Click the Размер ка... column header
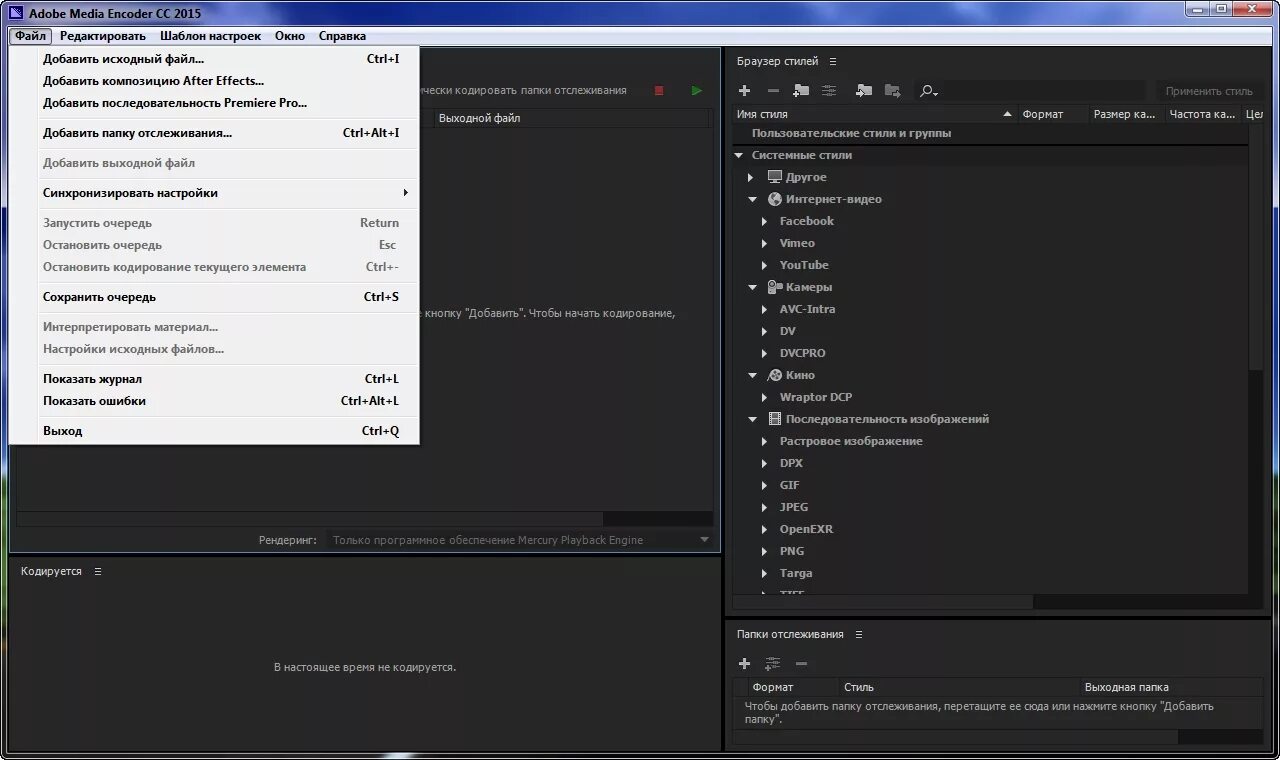This screenshot has width=1280, height=760. coord(1126,114)
